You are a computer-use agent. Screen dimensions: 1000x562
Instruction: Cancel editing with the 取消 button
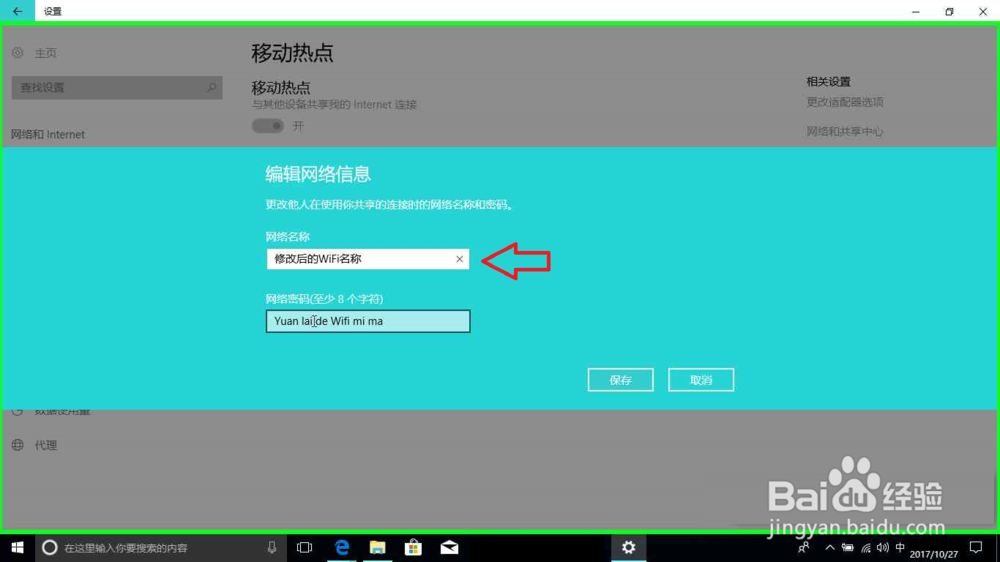tap(701, 380)
